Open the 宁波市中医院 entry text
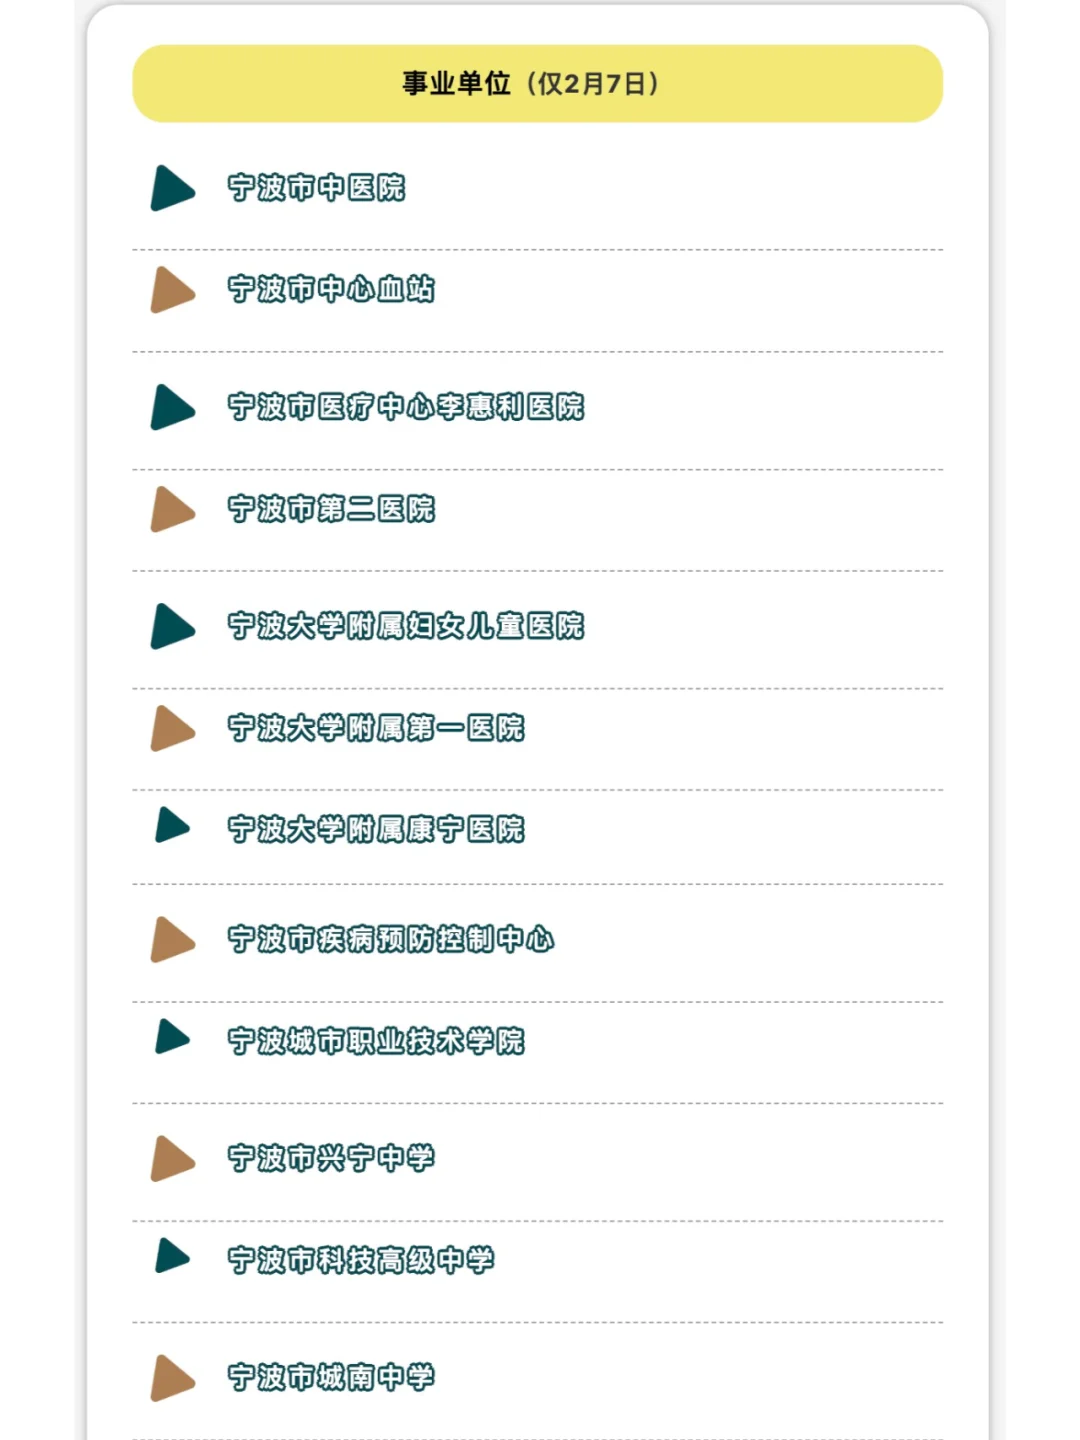Viewport: 1080px width, 1440px height. 316,188
